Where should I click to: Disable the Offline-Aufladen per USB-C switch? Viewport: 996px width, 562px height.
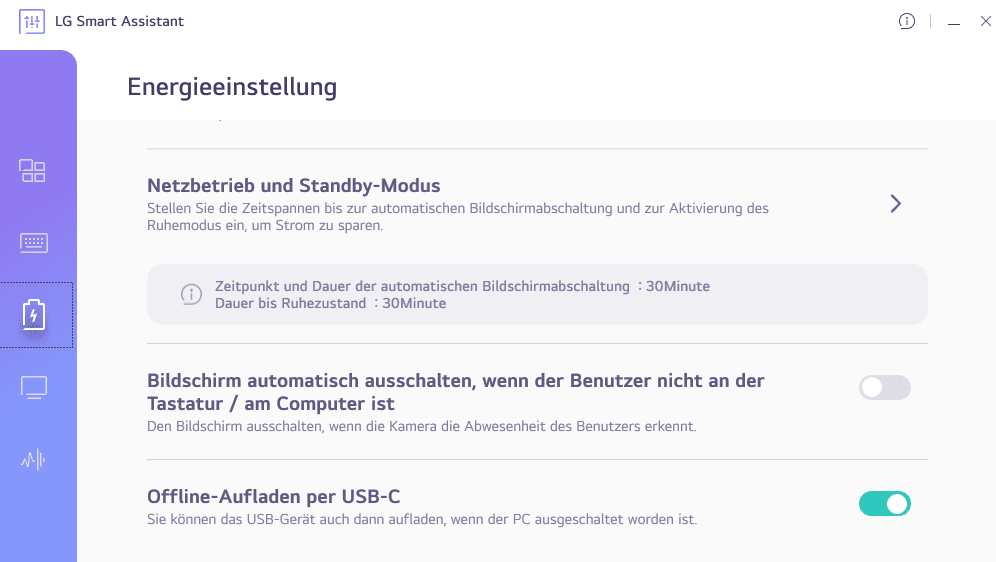tap(884, 503)
